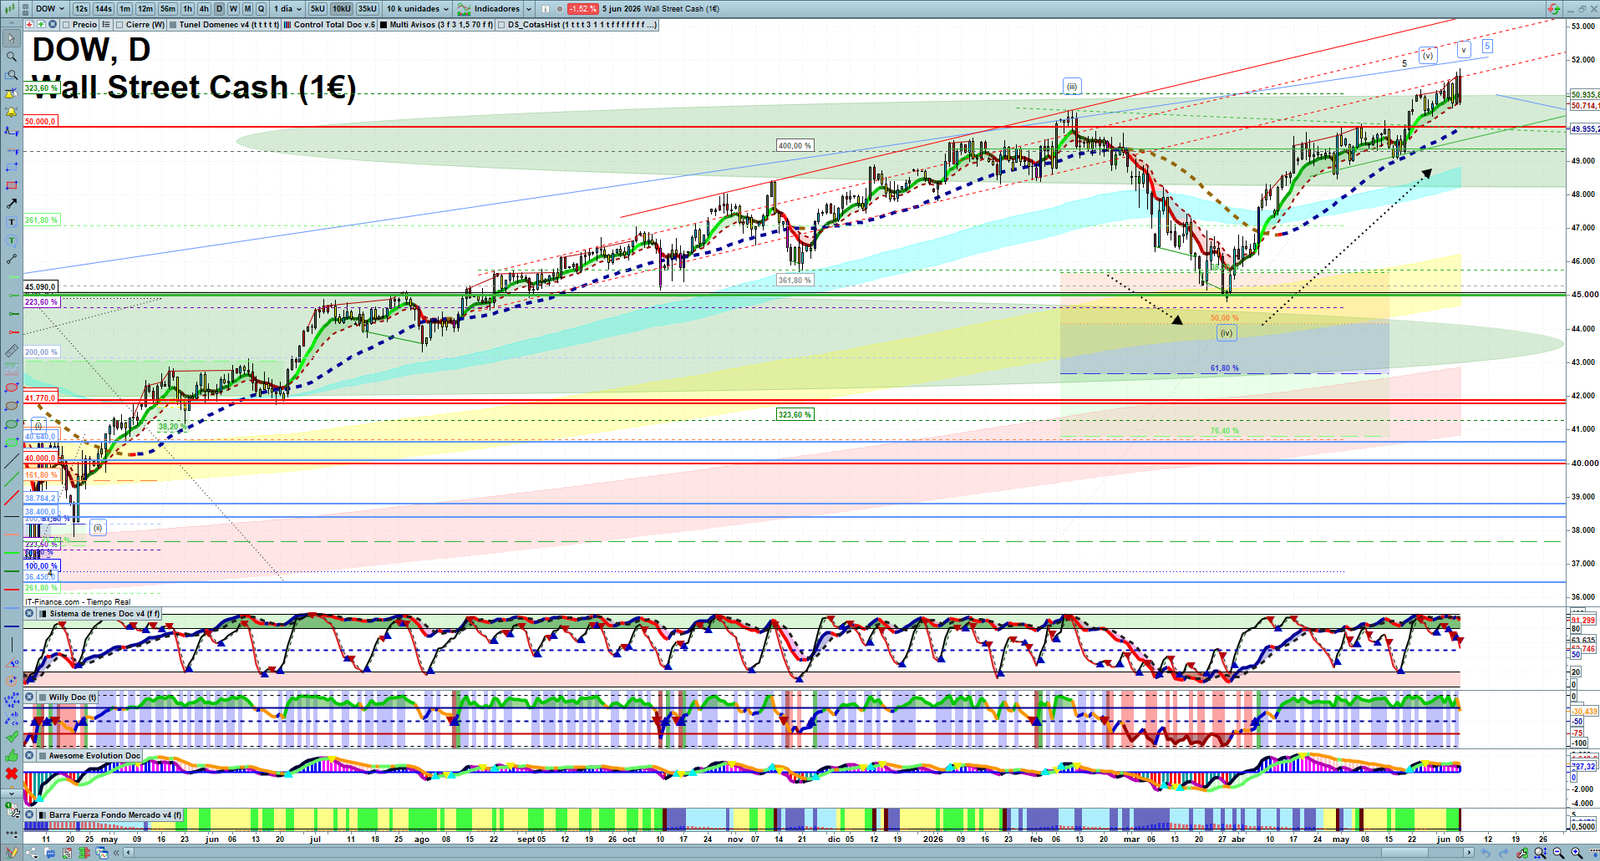Image resolution: width=1600 pixels, height=861 pixels.
Task: Click the zoom in magnifier at bottom right
Action: pyautogui.click(x=1576, y=853)
